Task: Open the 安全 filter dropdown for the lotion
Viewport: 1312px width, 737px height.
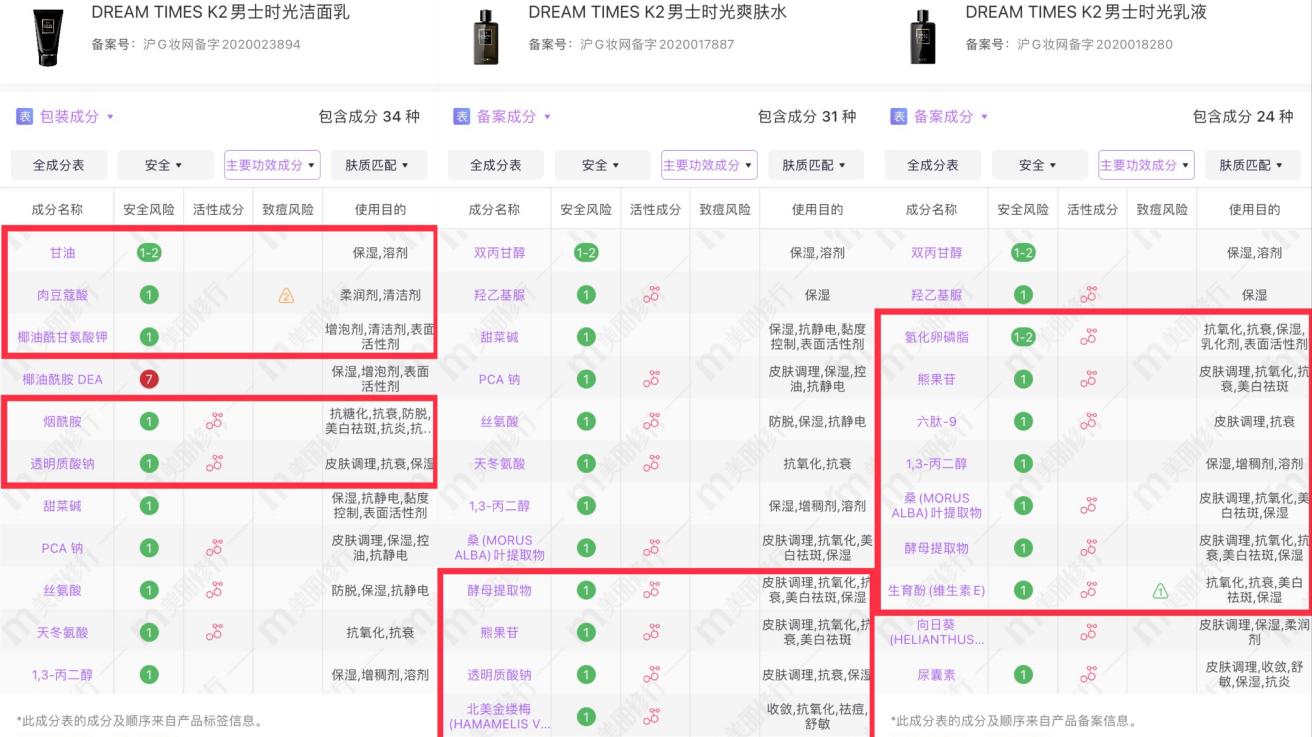Action: [1039, 164]
